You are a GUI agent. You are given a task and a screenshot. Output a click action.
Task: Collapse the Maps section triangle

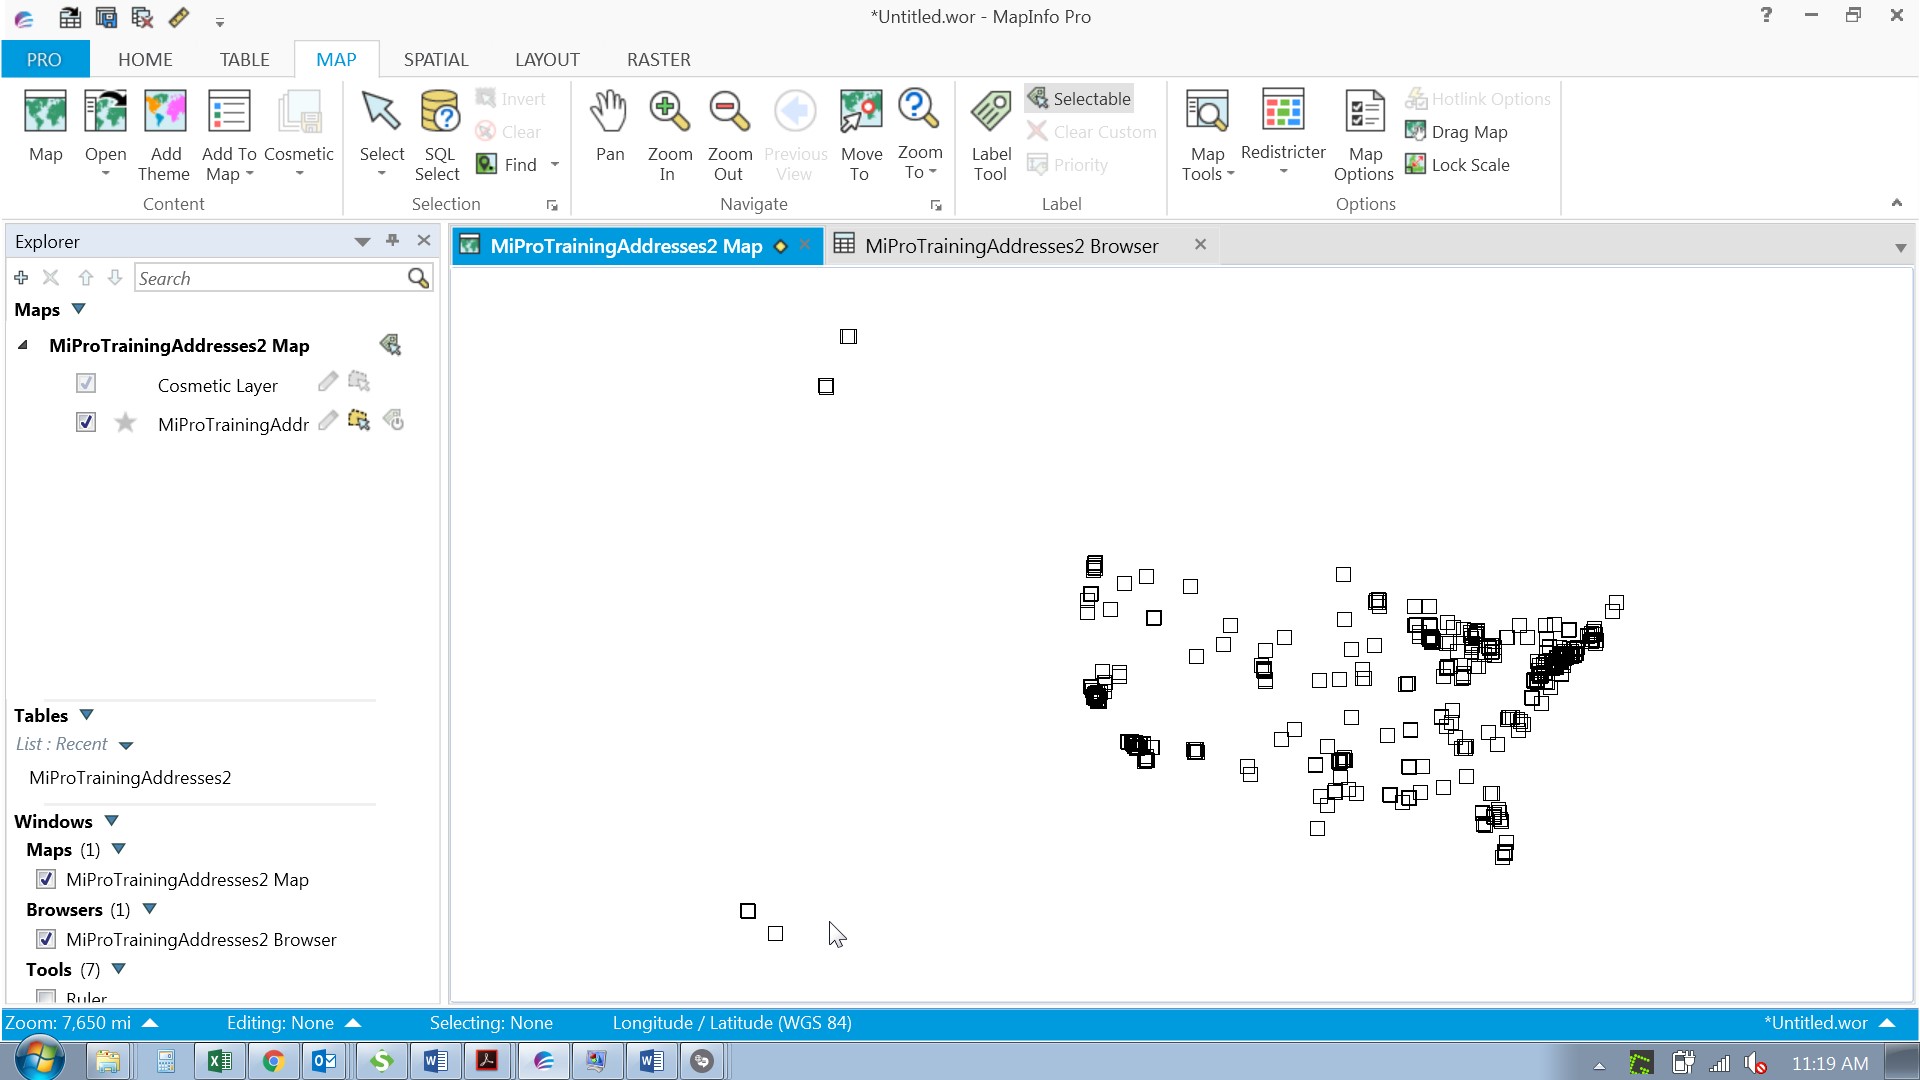click(79, 309)
